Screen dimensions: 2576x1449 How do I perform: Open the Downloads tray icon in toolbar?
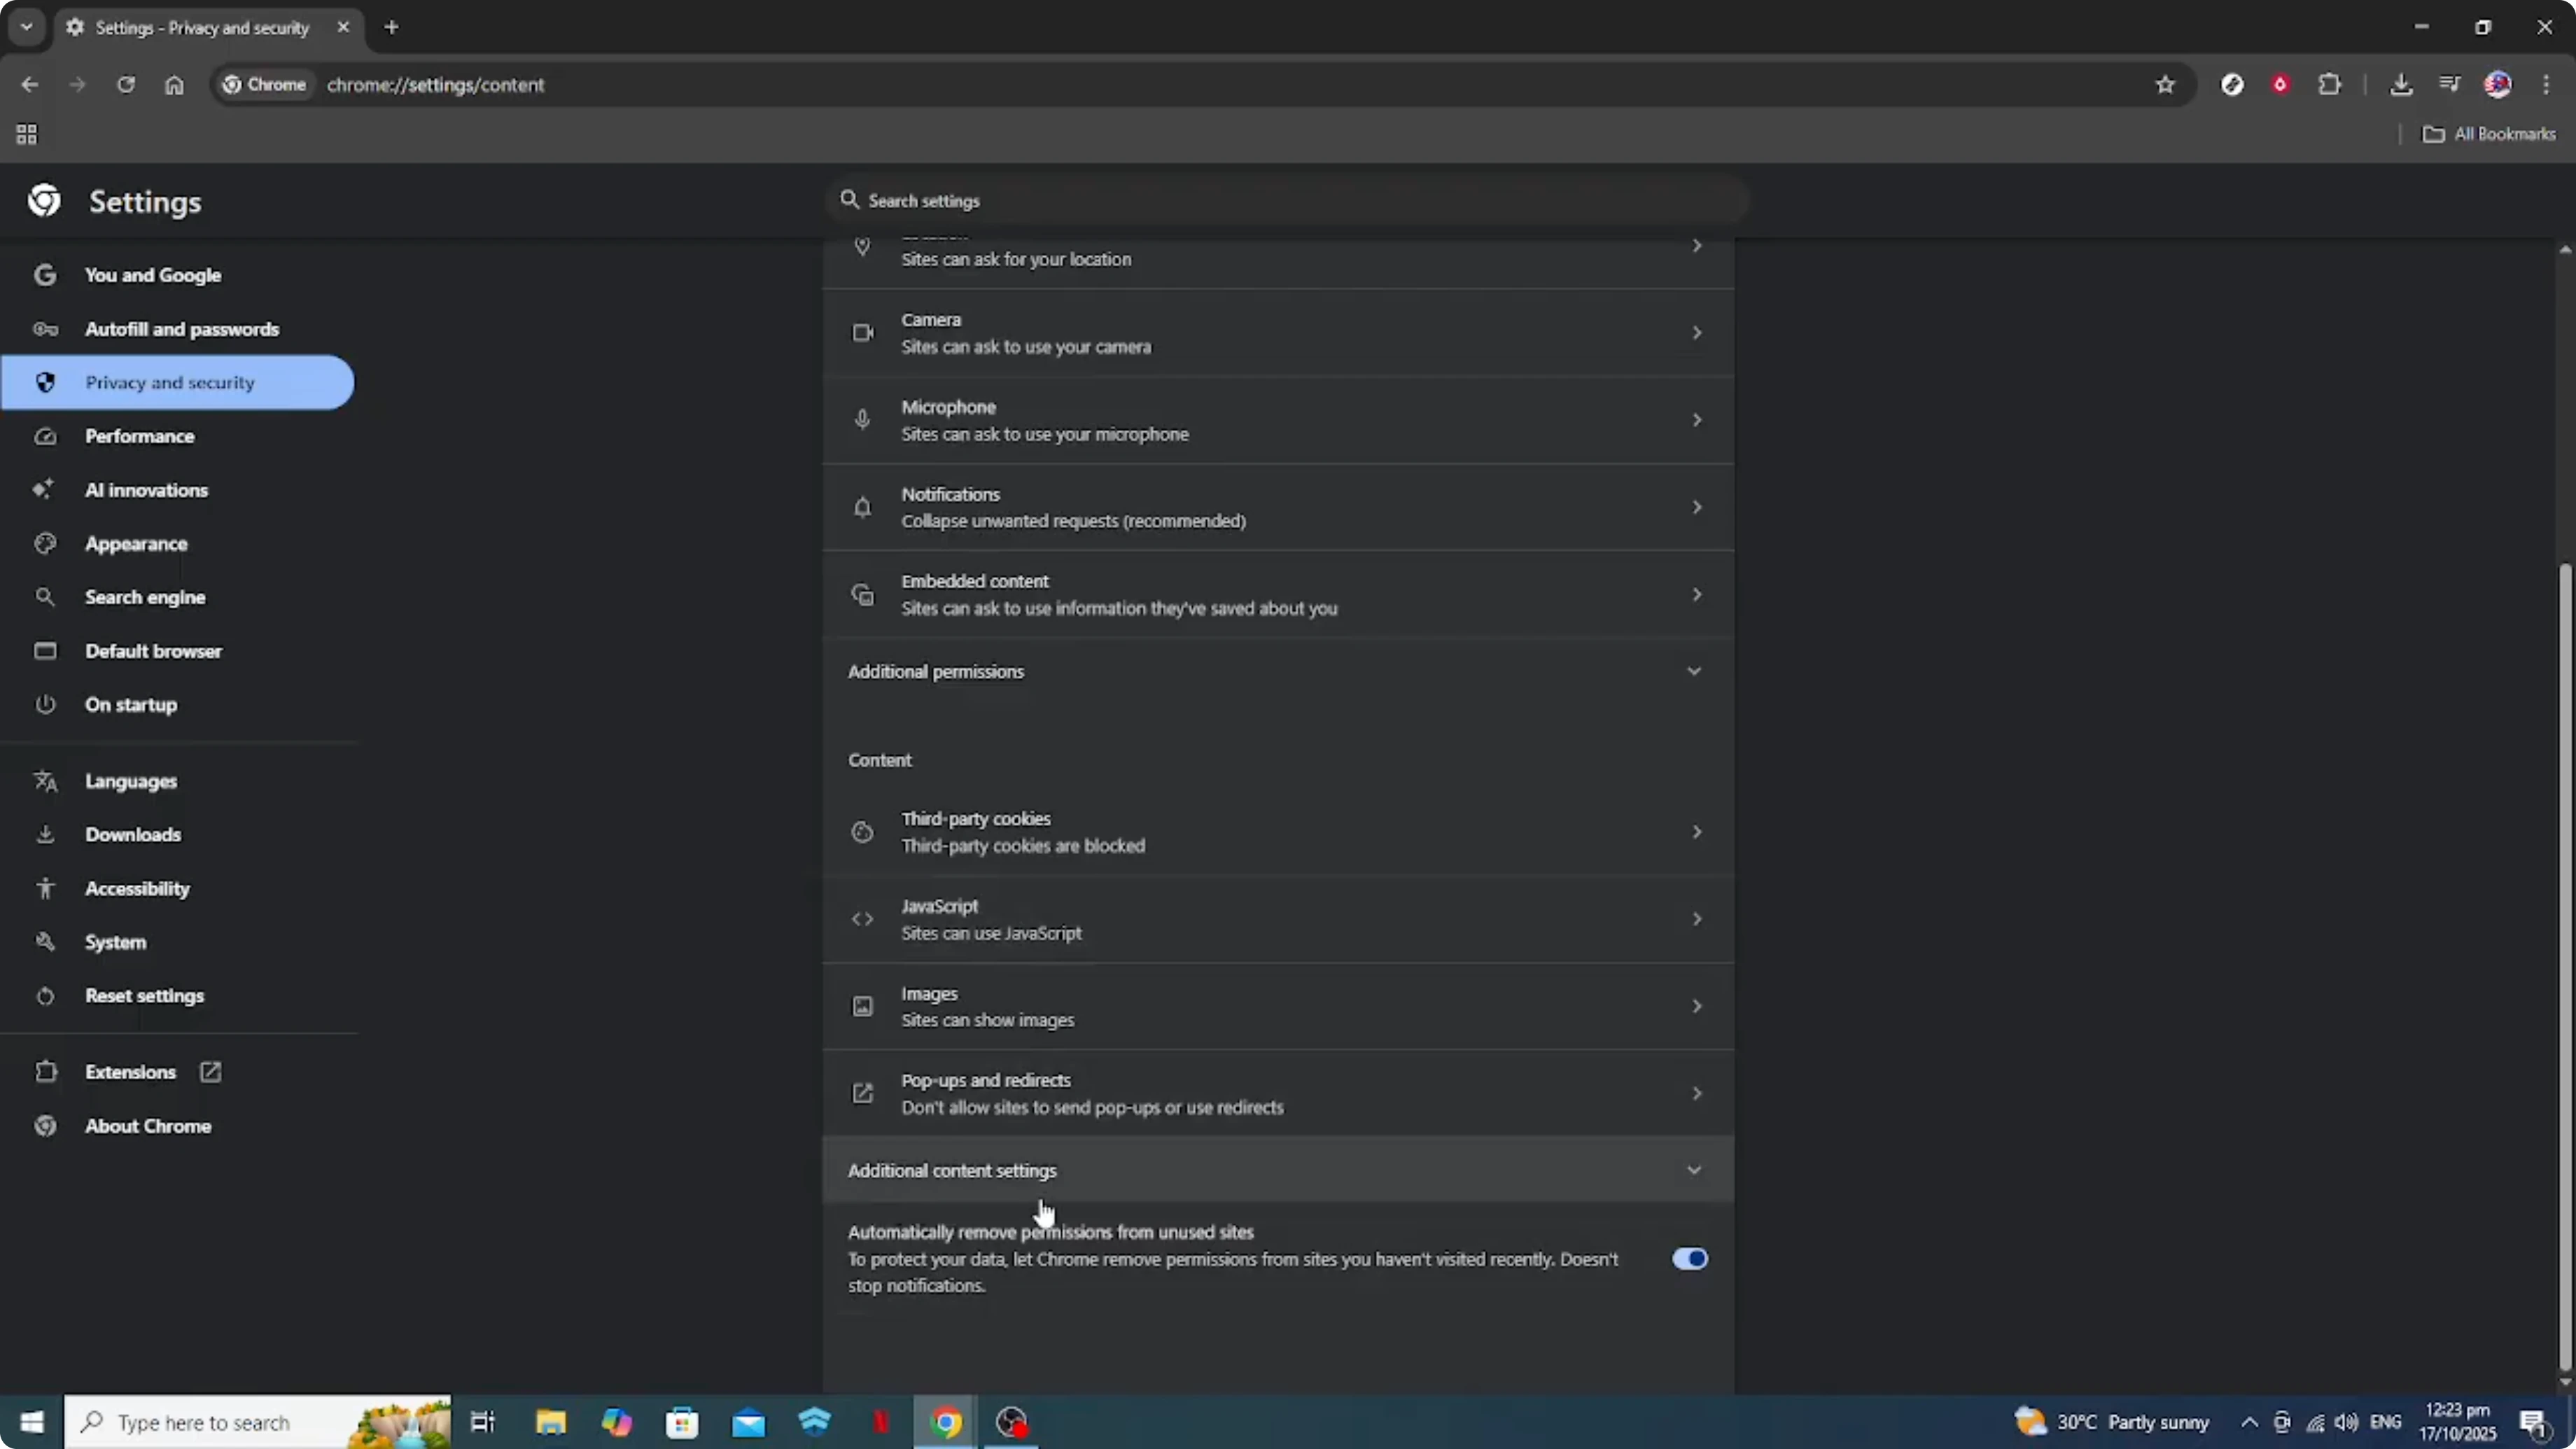pos(2401,85)
